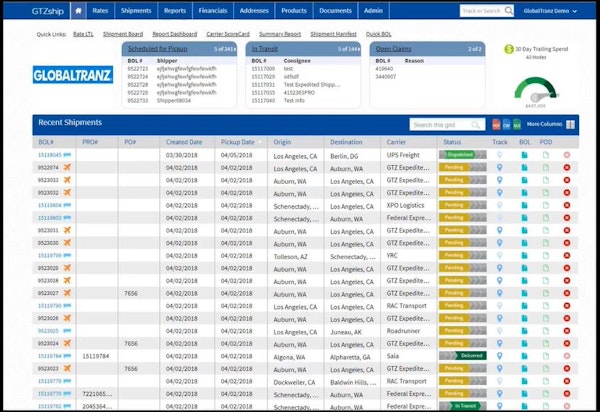Open the Rates menu
This screenshot has width=600, height=412.
tap(100, 11)
